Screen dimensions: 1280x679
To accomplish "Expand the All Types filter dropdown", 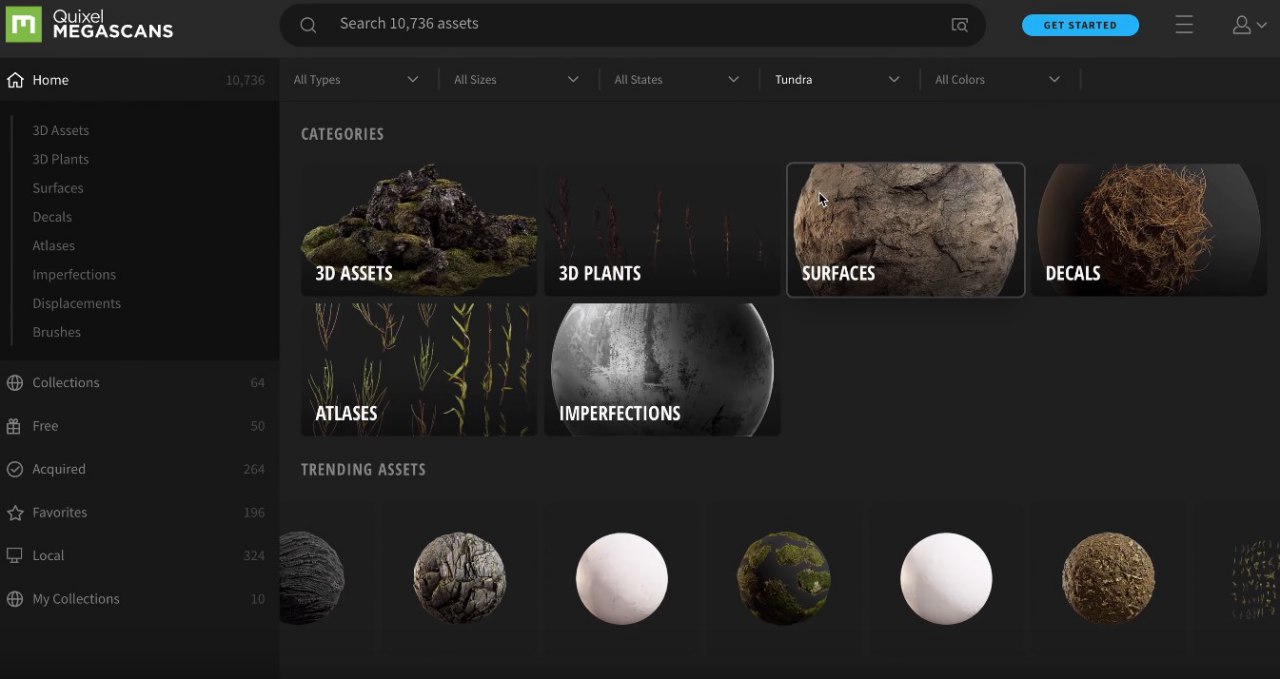I will tap(356, 80).
